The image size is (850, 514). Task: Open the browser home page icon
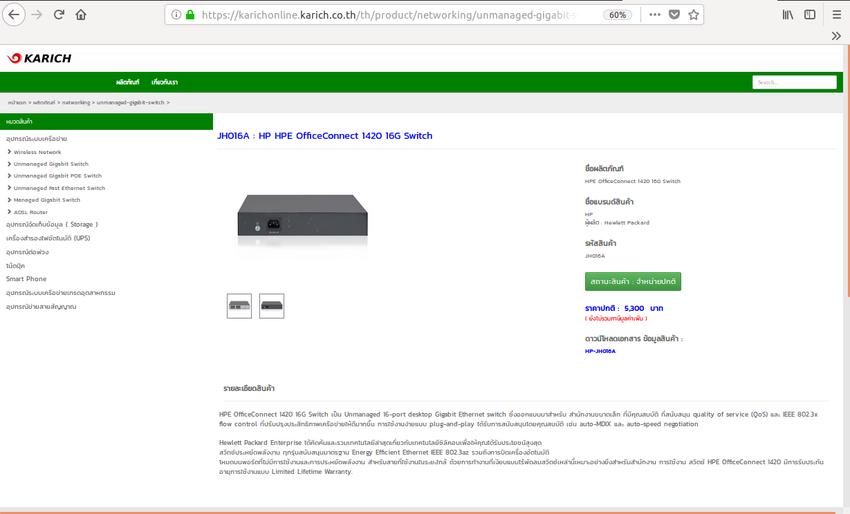[x=81, y=15]
